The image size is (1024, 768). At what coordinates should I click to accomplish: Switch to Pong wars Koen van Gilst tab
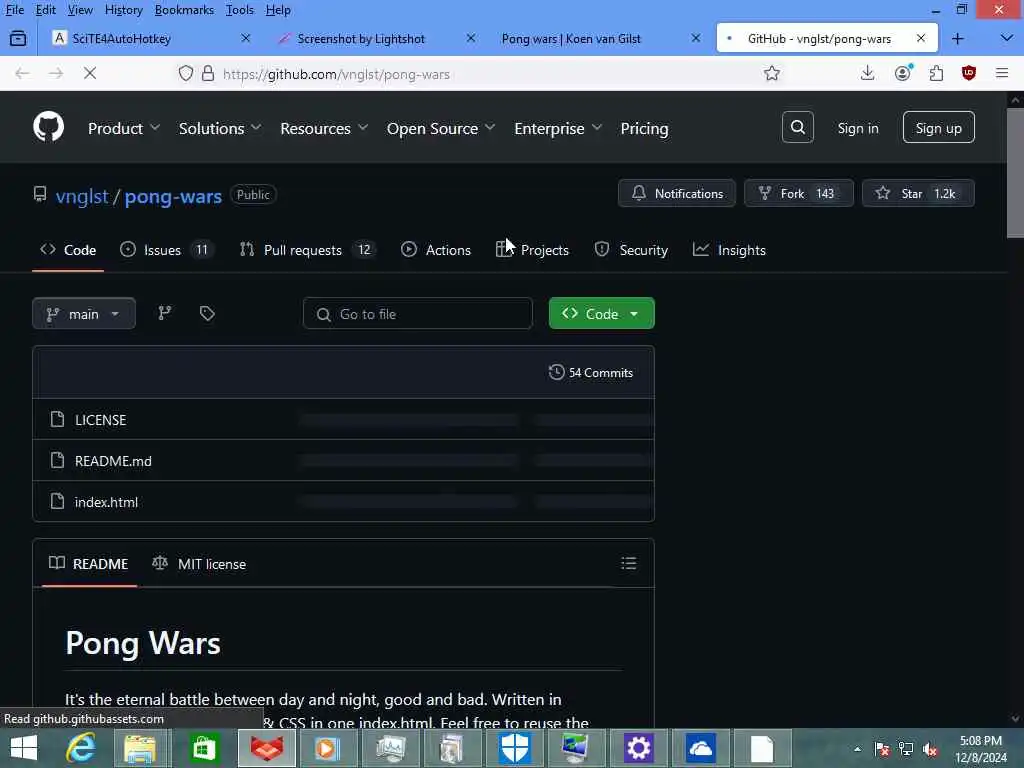pos(599,39)
